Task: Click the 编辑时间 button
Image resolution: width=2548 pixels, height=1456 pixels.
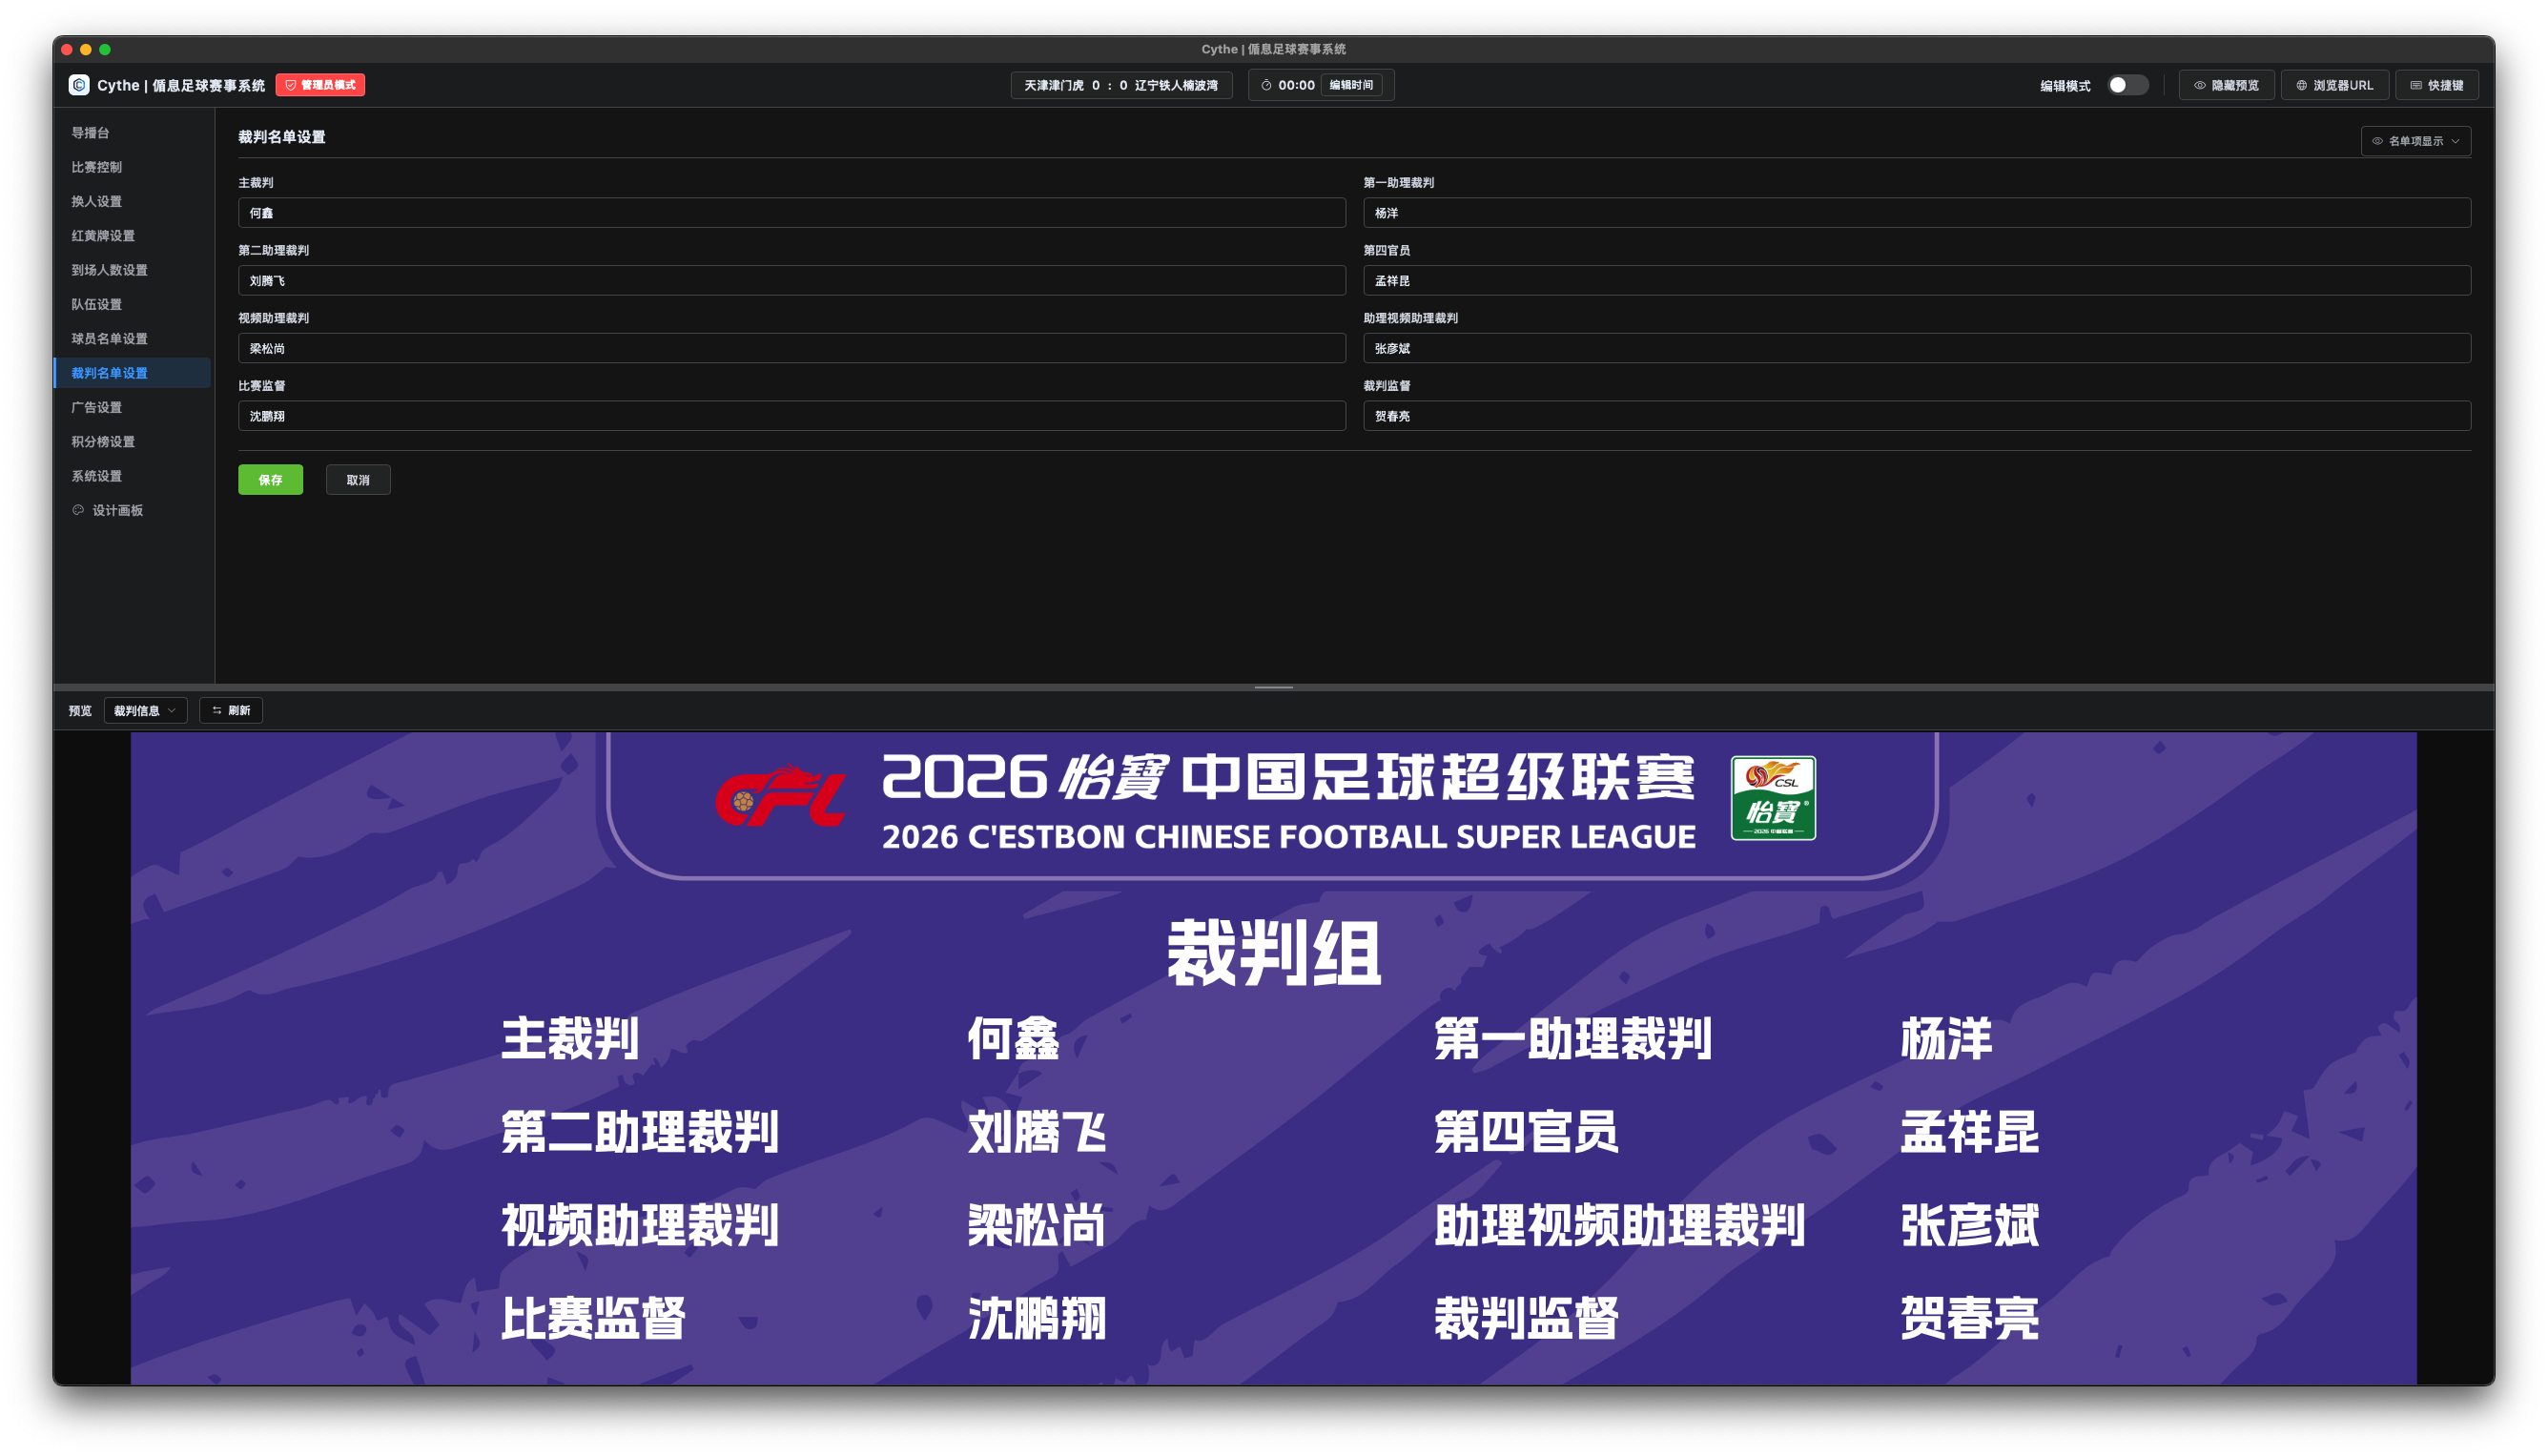Action: click(x=1351, y=85)
